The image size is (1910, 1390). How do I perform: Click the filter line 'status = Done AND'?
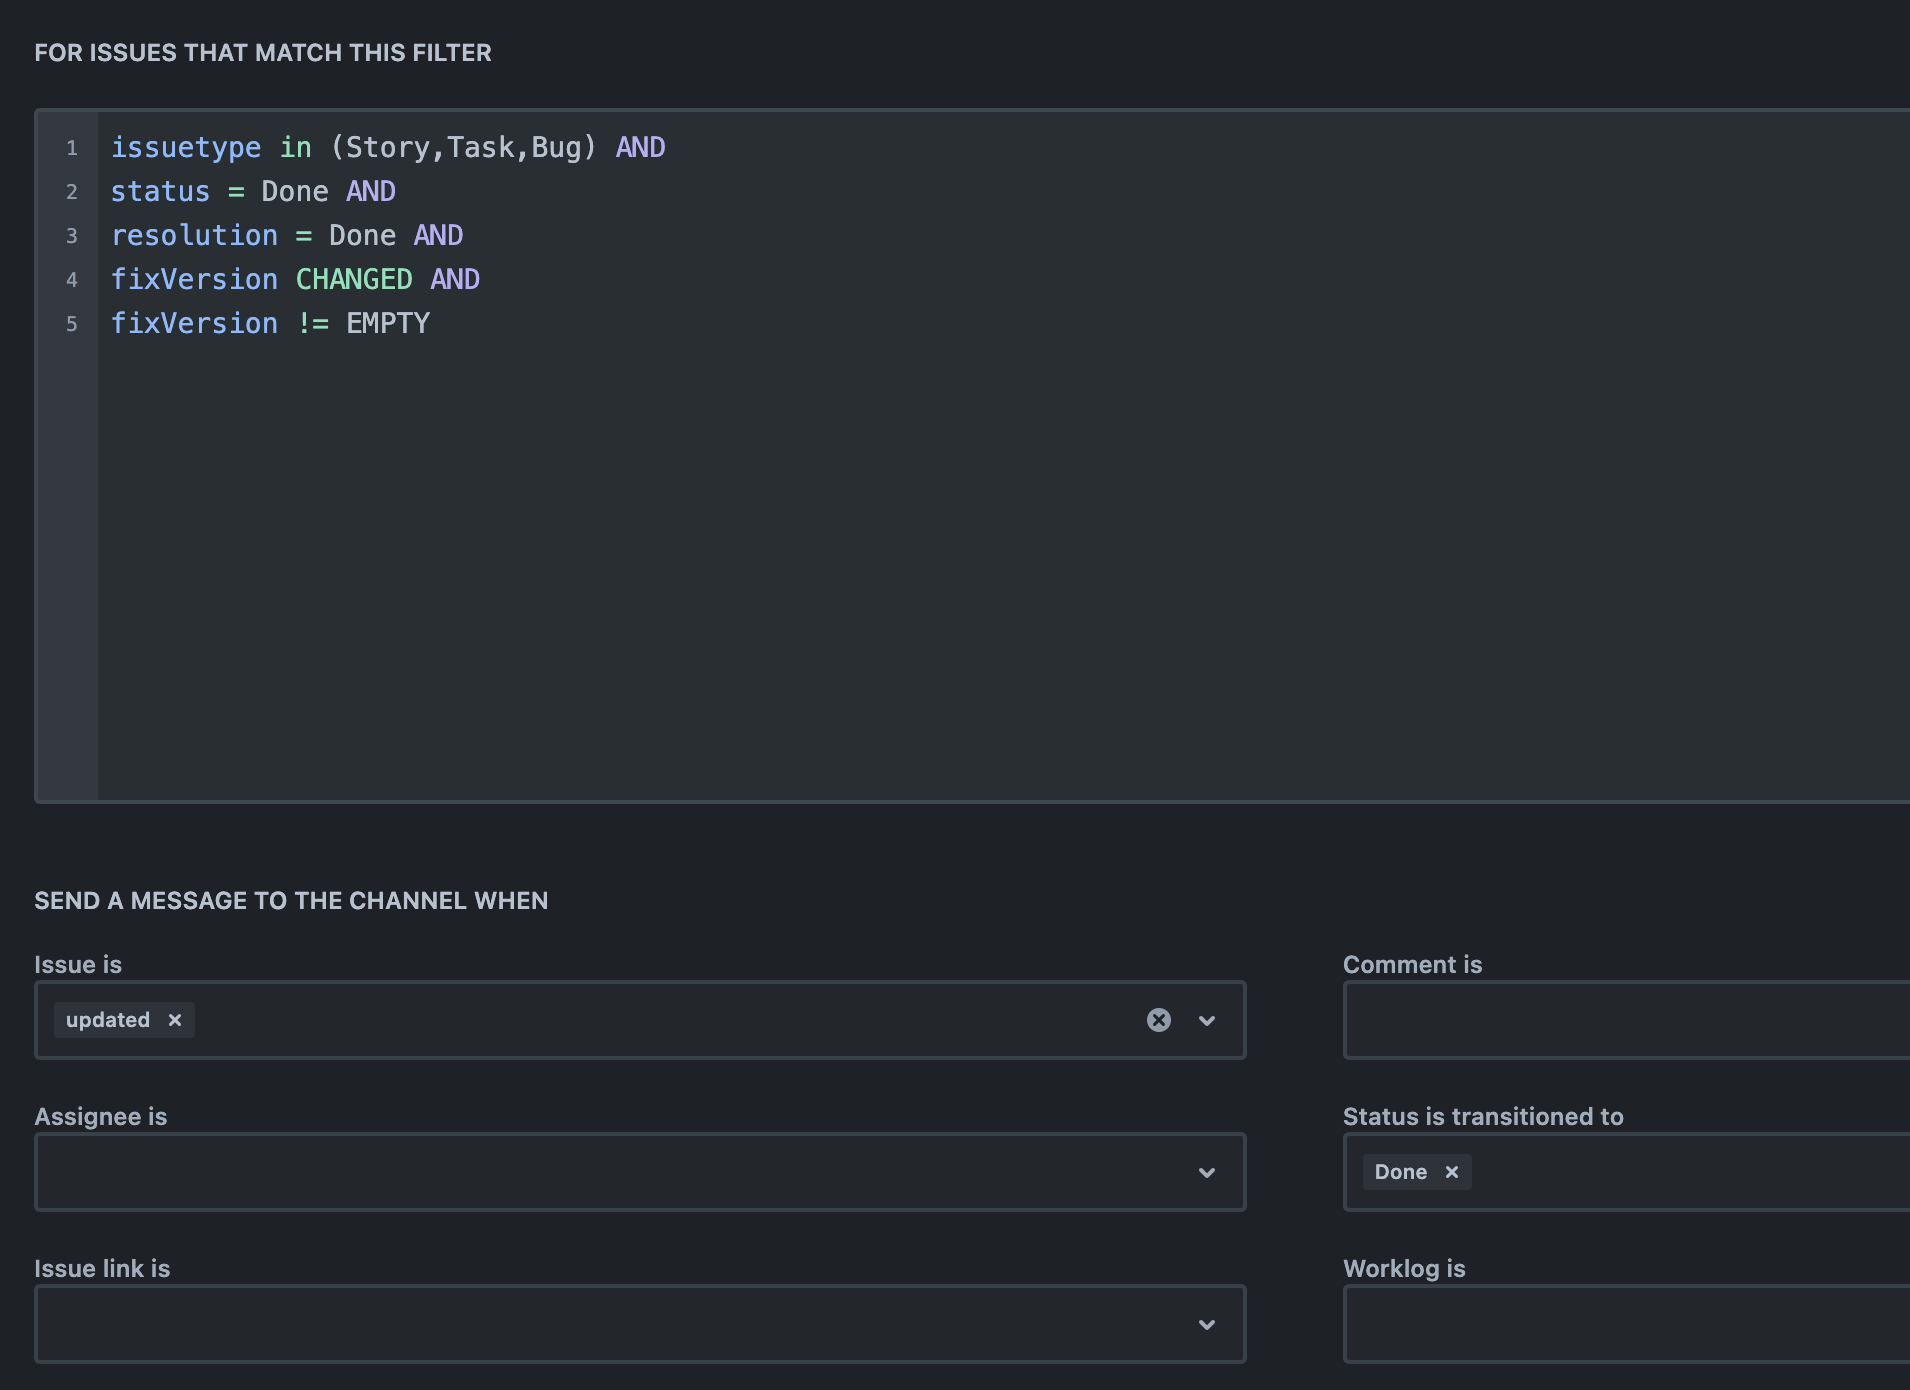tap(253, 191)
